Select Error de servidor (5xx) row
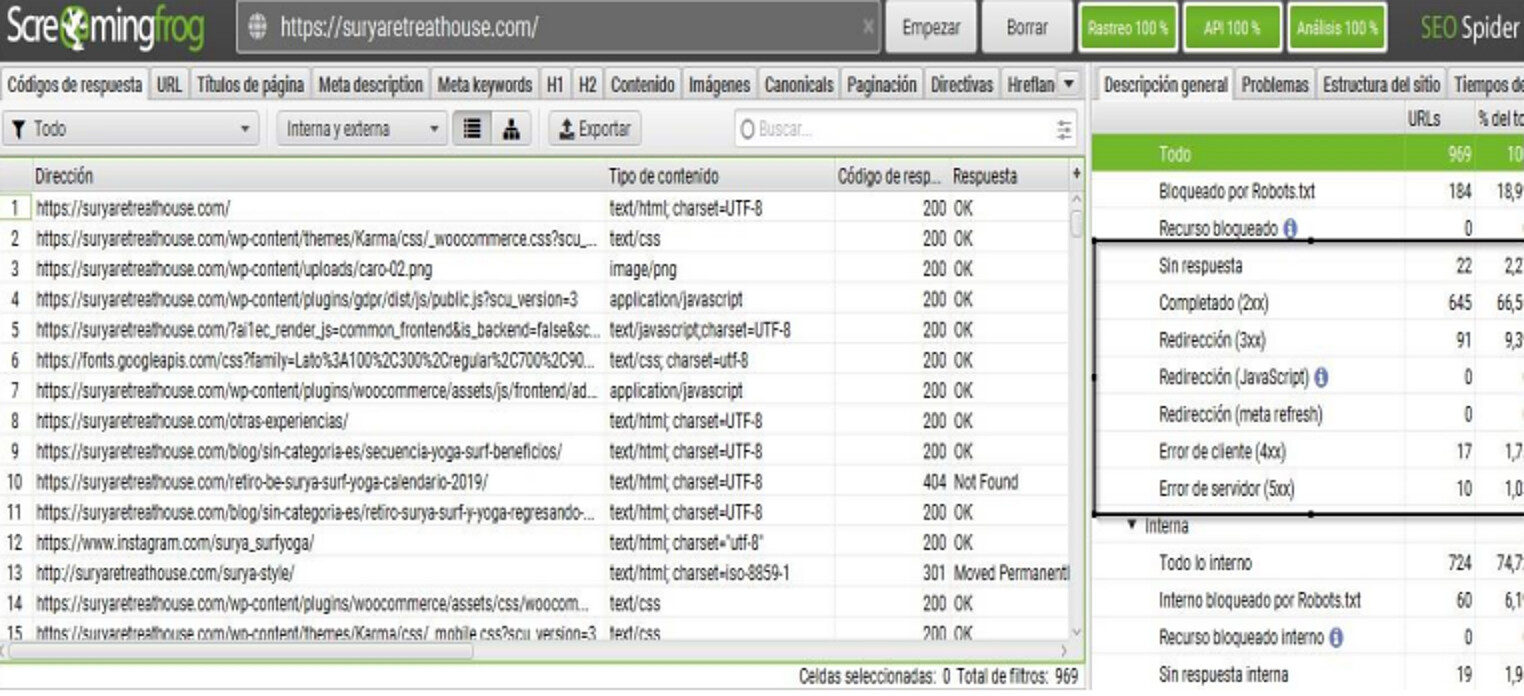The image size is (1524, 696). 1308,489
